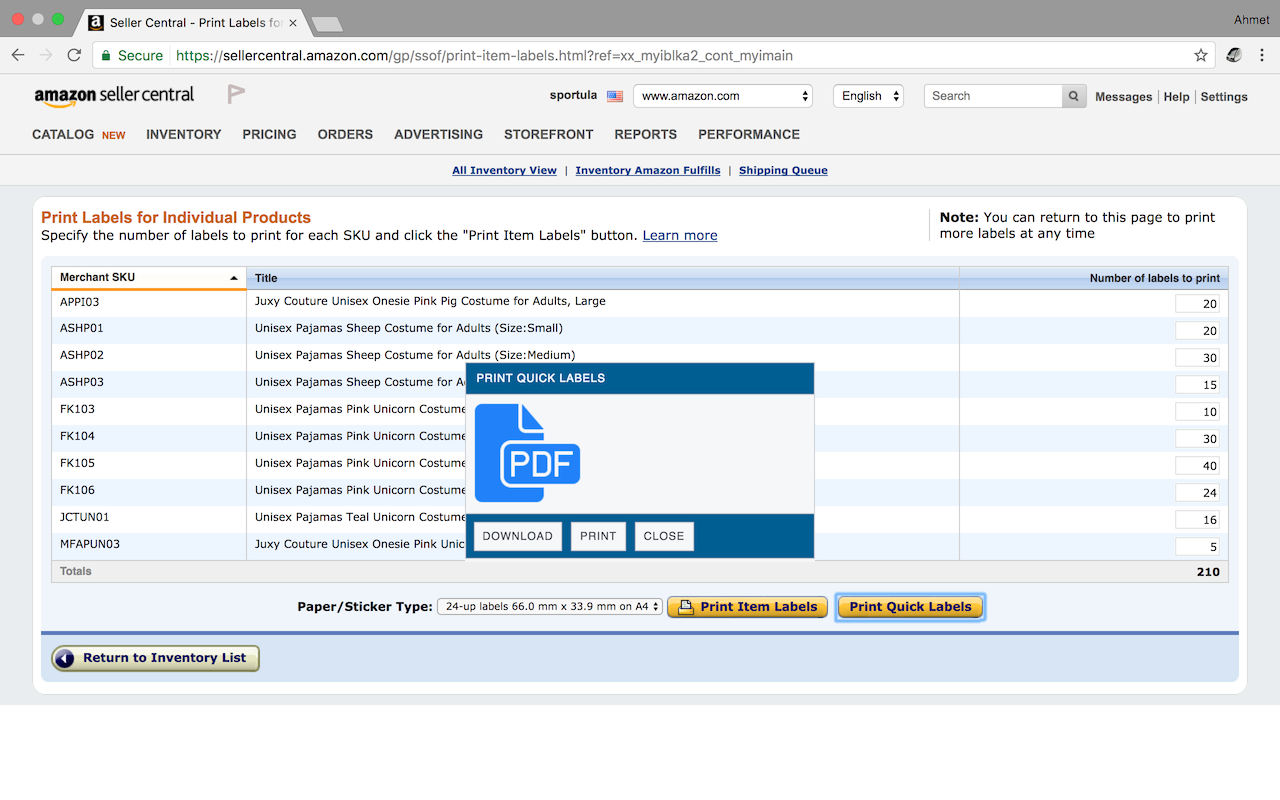Image resolution: width=1280 pixels, height=800 pixels.
Task: Click the CLOSE button in popup
Action: (x=664, y=536)
